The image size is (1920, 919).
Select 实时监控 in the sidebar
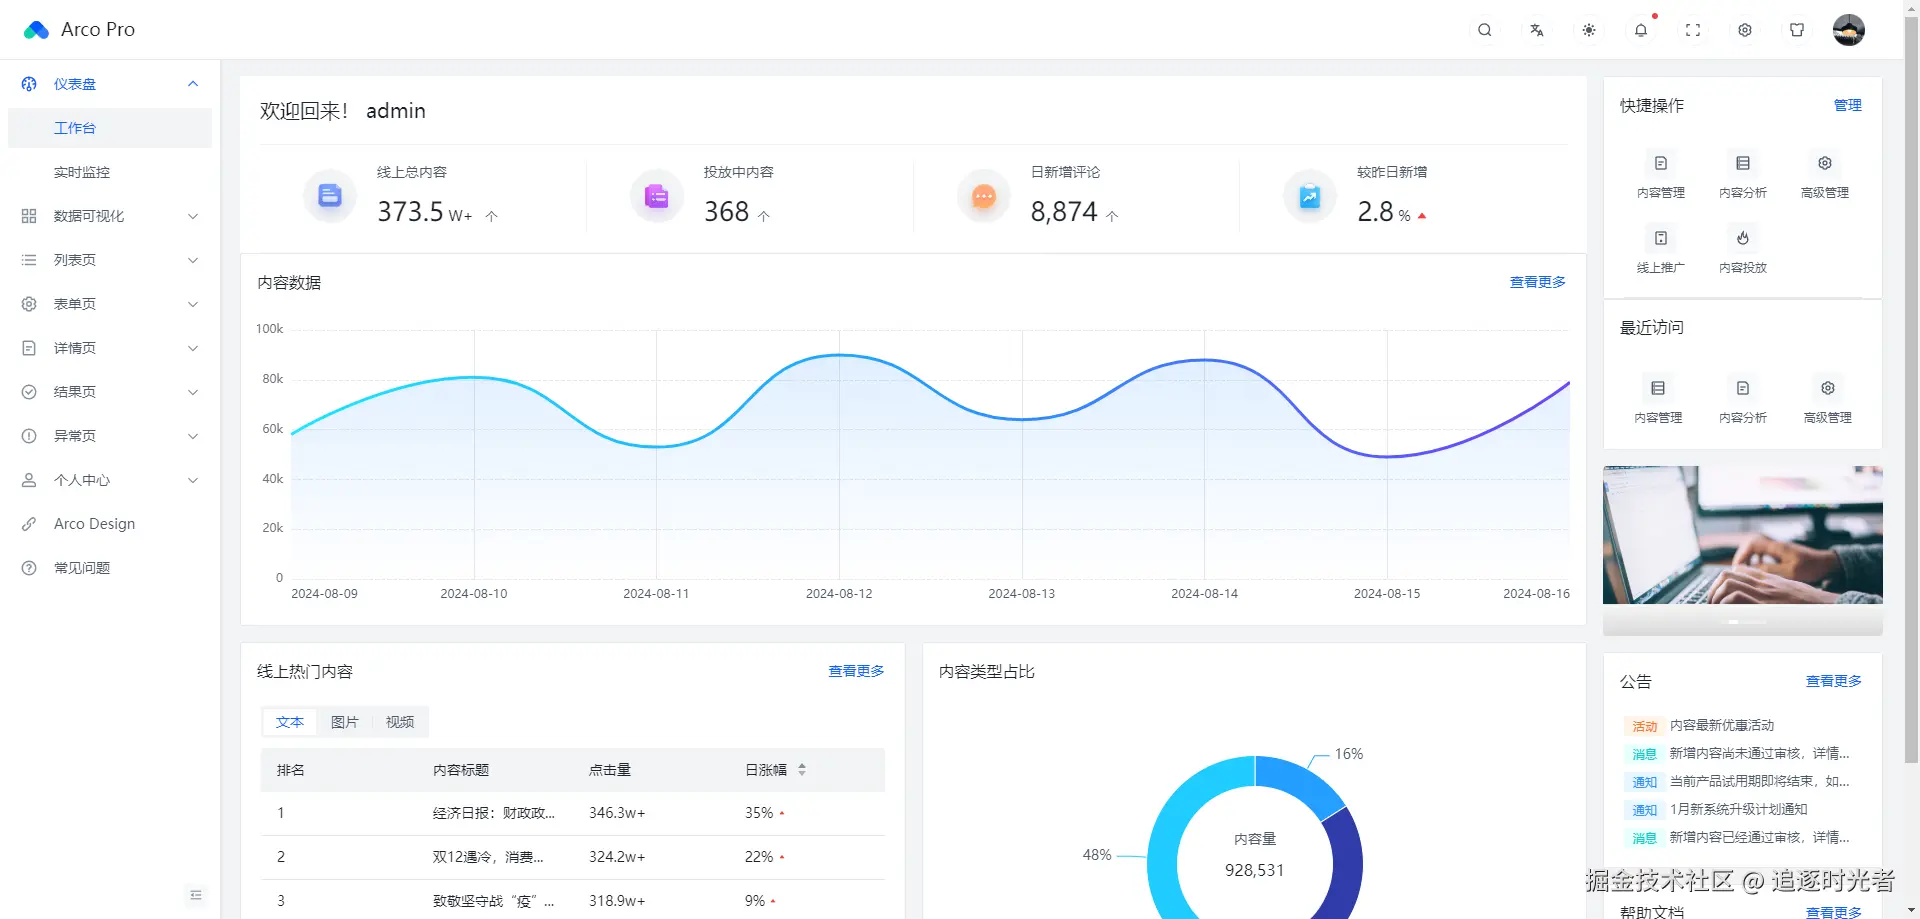pos(82,172)
